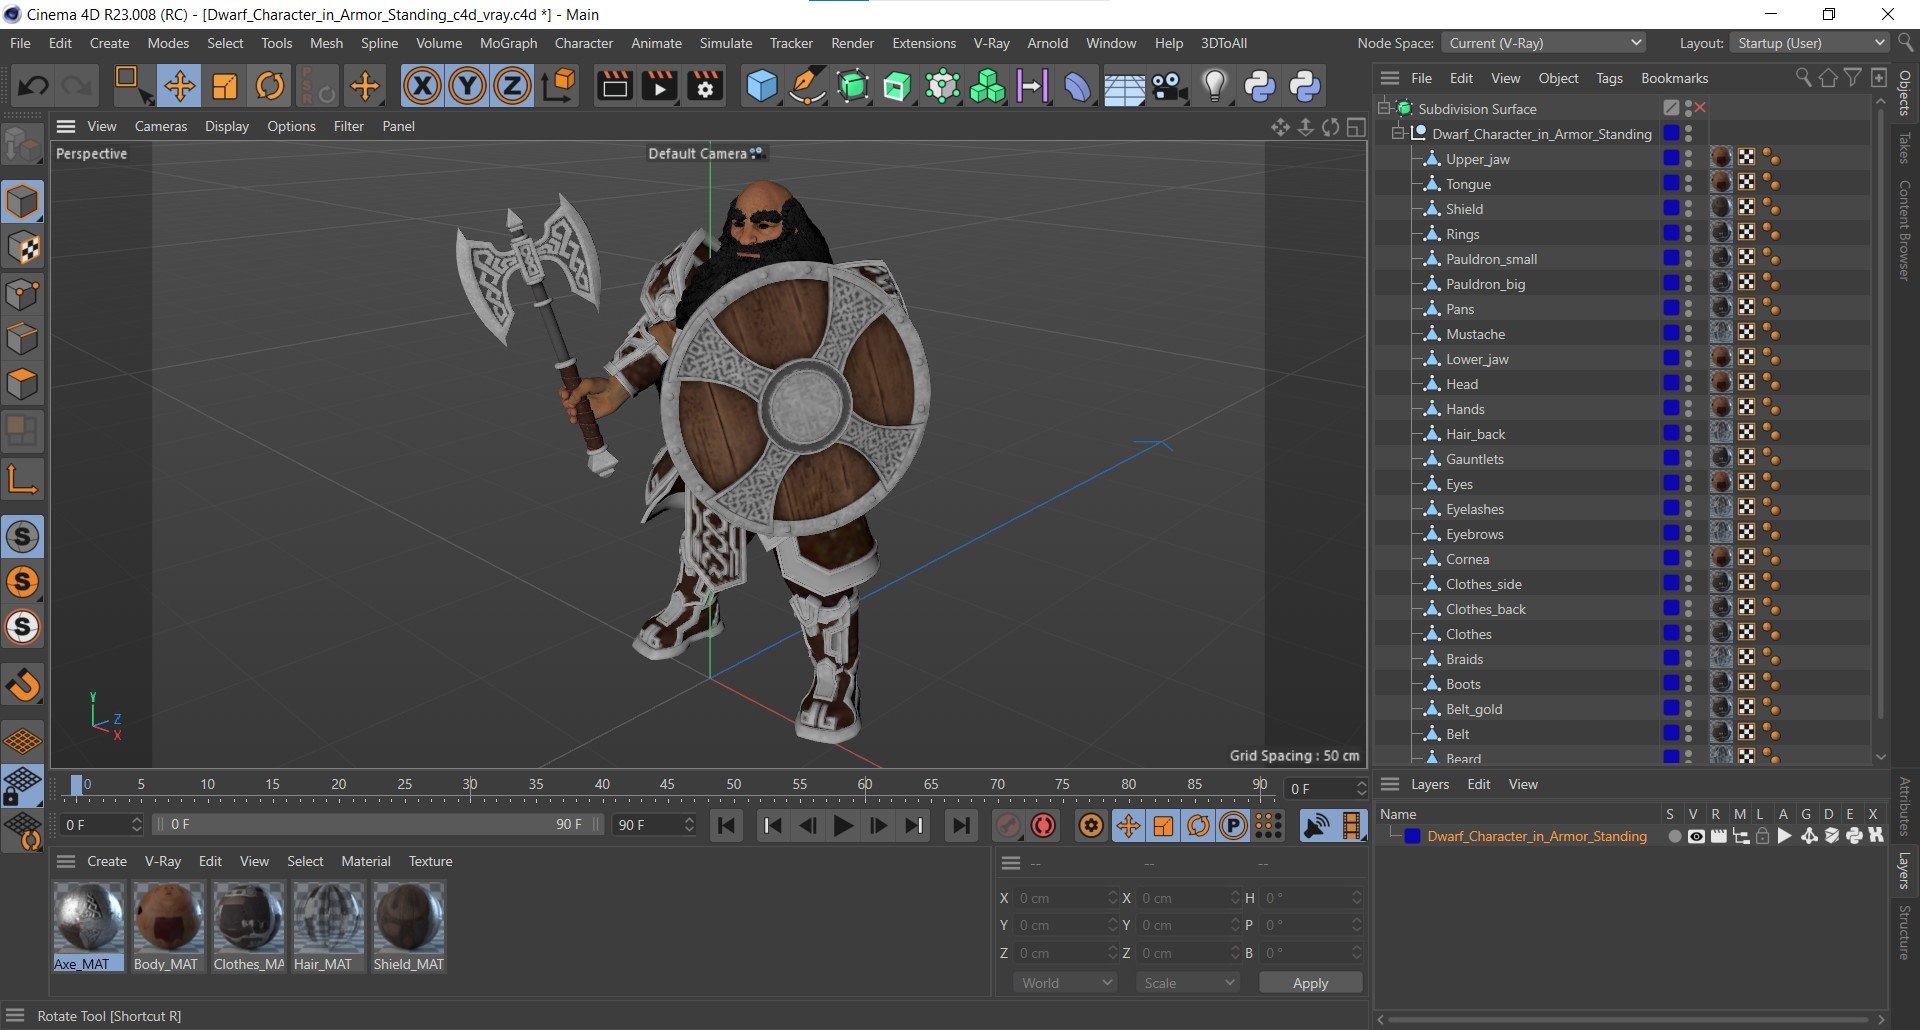Select the Scale tool

[x=225, y=86]
